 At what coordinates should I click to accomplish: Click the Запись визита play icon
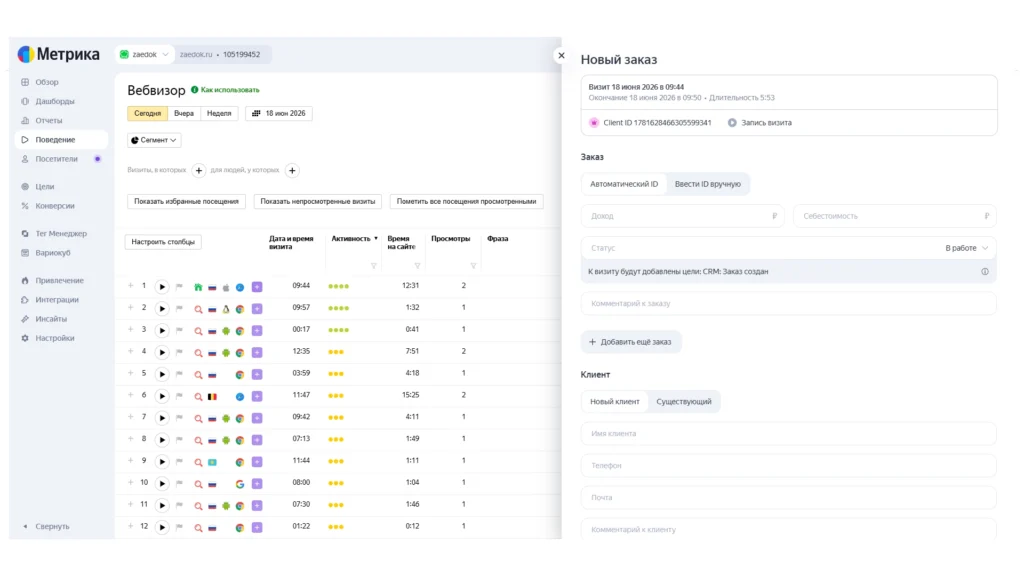coord(732,123)
